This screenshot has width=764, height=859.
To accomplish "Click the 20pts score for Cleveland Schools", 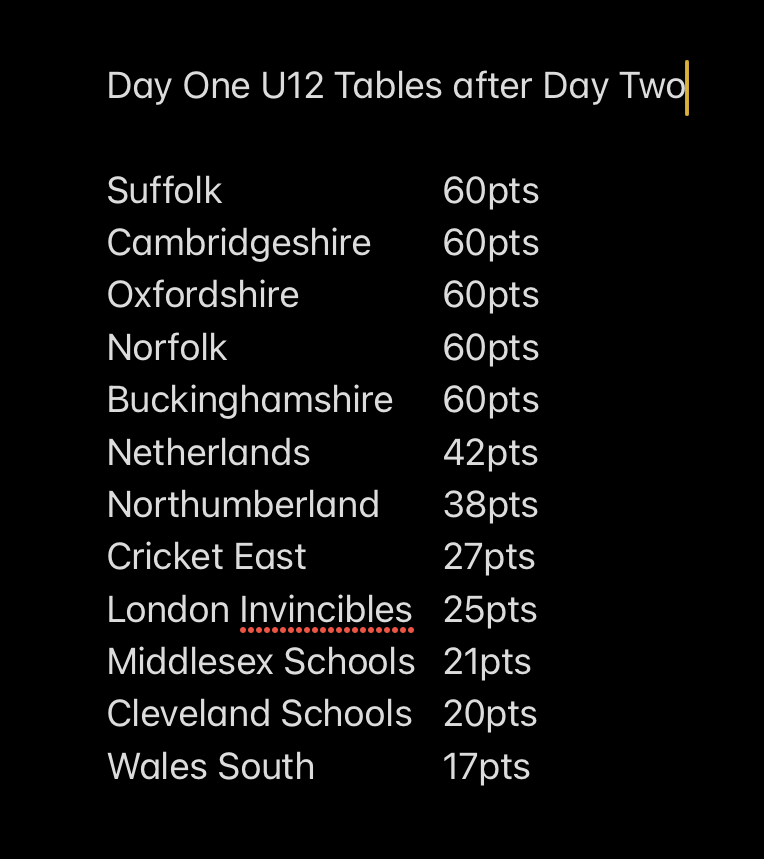I will coord(490,714).
